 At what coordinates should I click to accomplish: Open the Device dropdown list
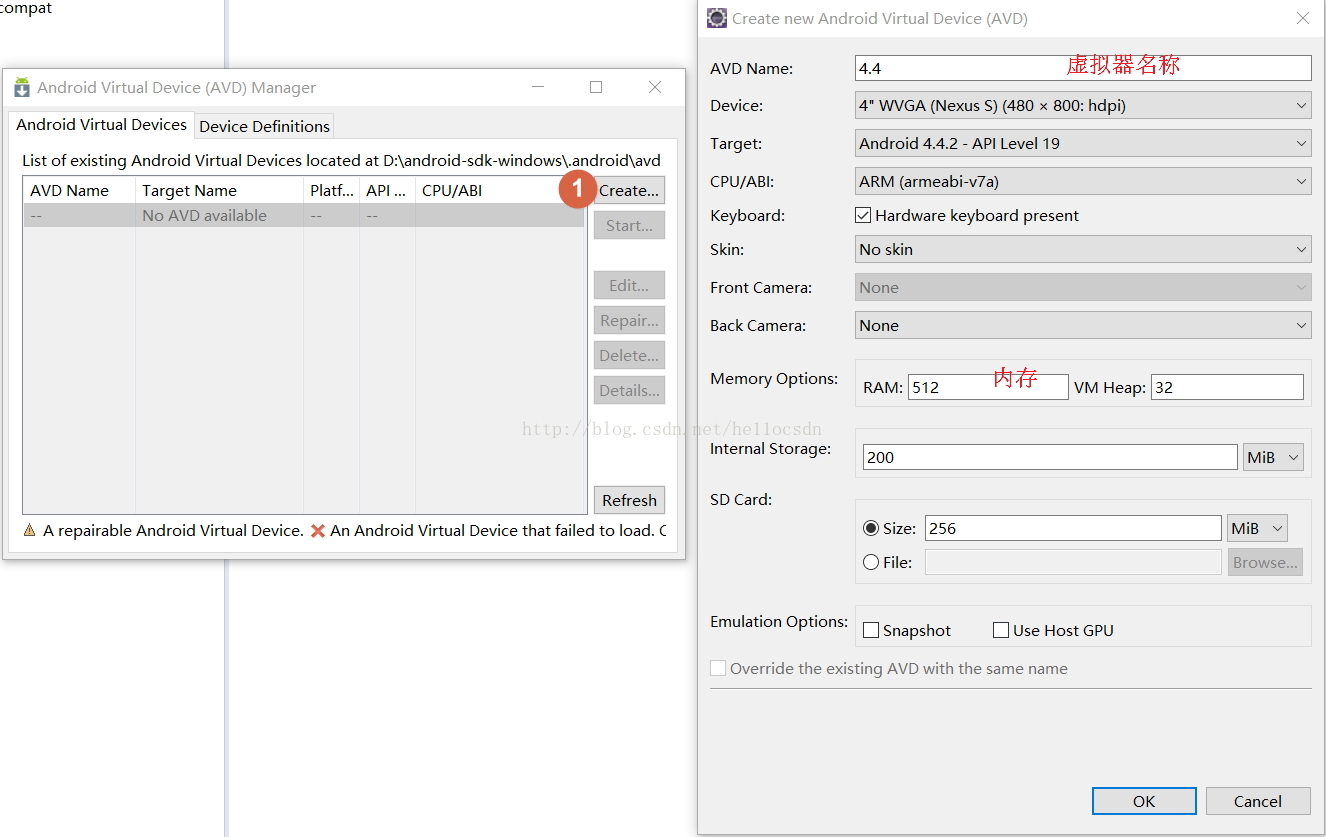1083,105
